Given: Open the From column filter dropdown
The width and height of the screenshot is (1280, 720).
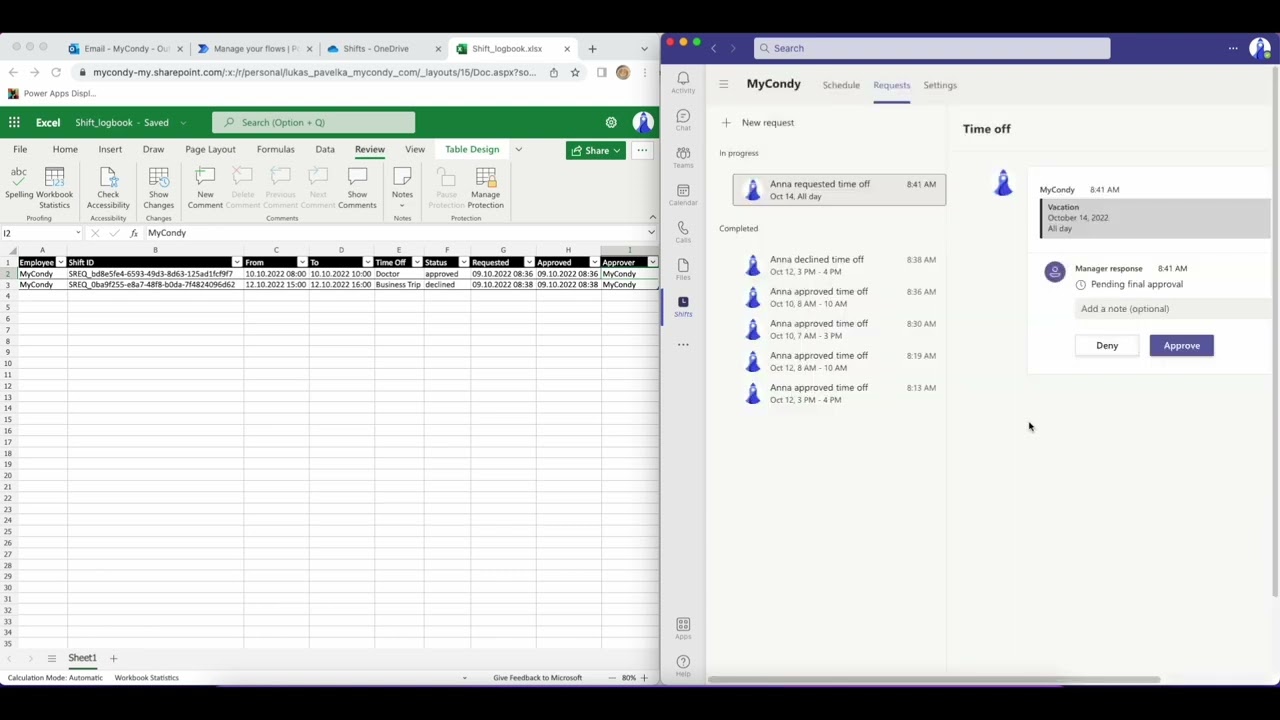Looking at the screenshot, I should tap(301, 262).
